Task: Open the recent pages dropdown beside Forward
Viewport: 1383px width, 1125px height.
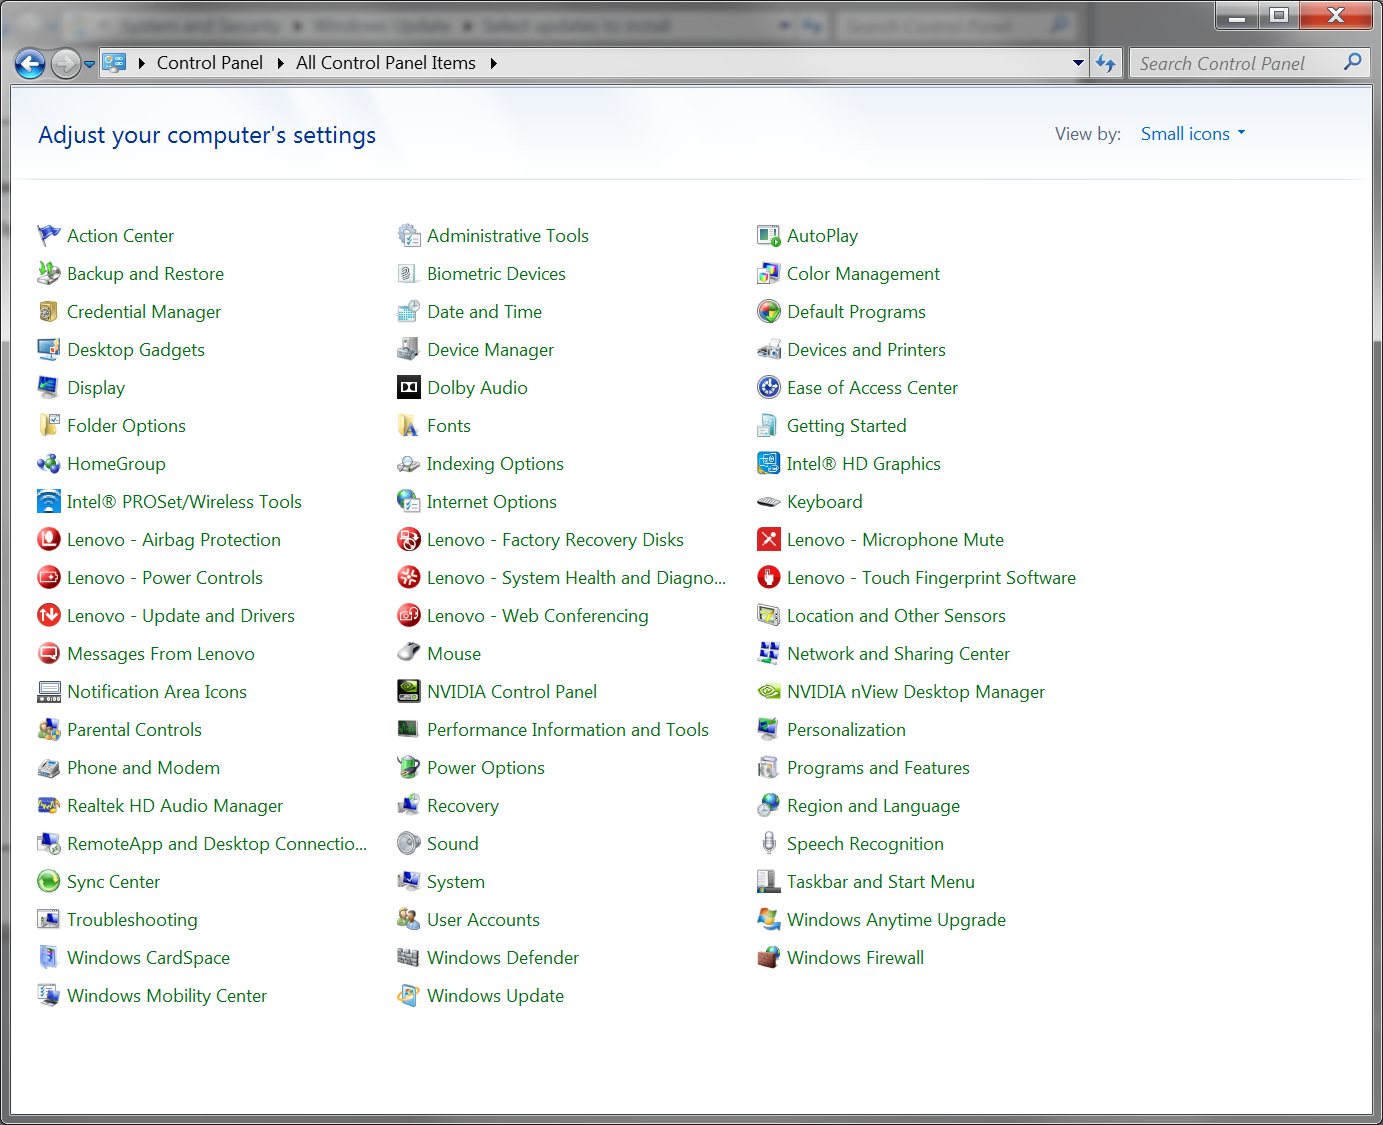Action: (89, 64)
